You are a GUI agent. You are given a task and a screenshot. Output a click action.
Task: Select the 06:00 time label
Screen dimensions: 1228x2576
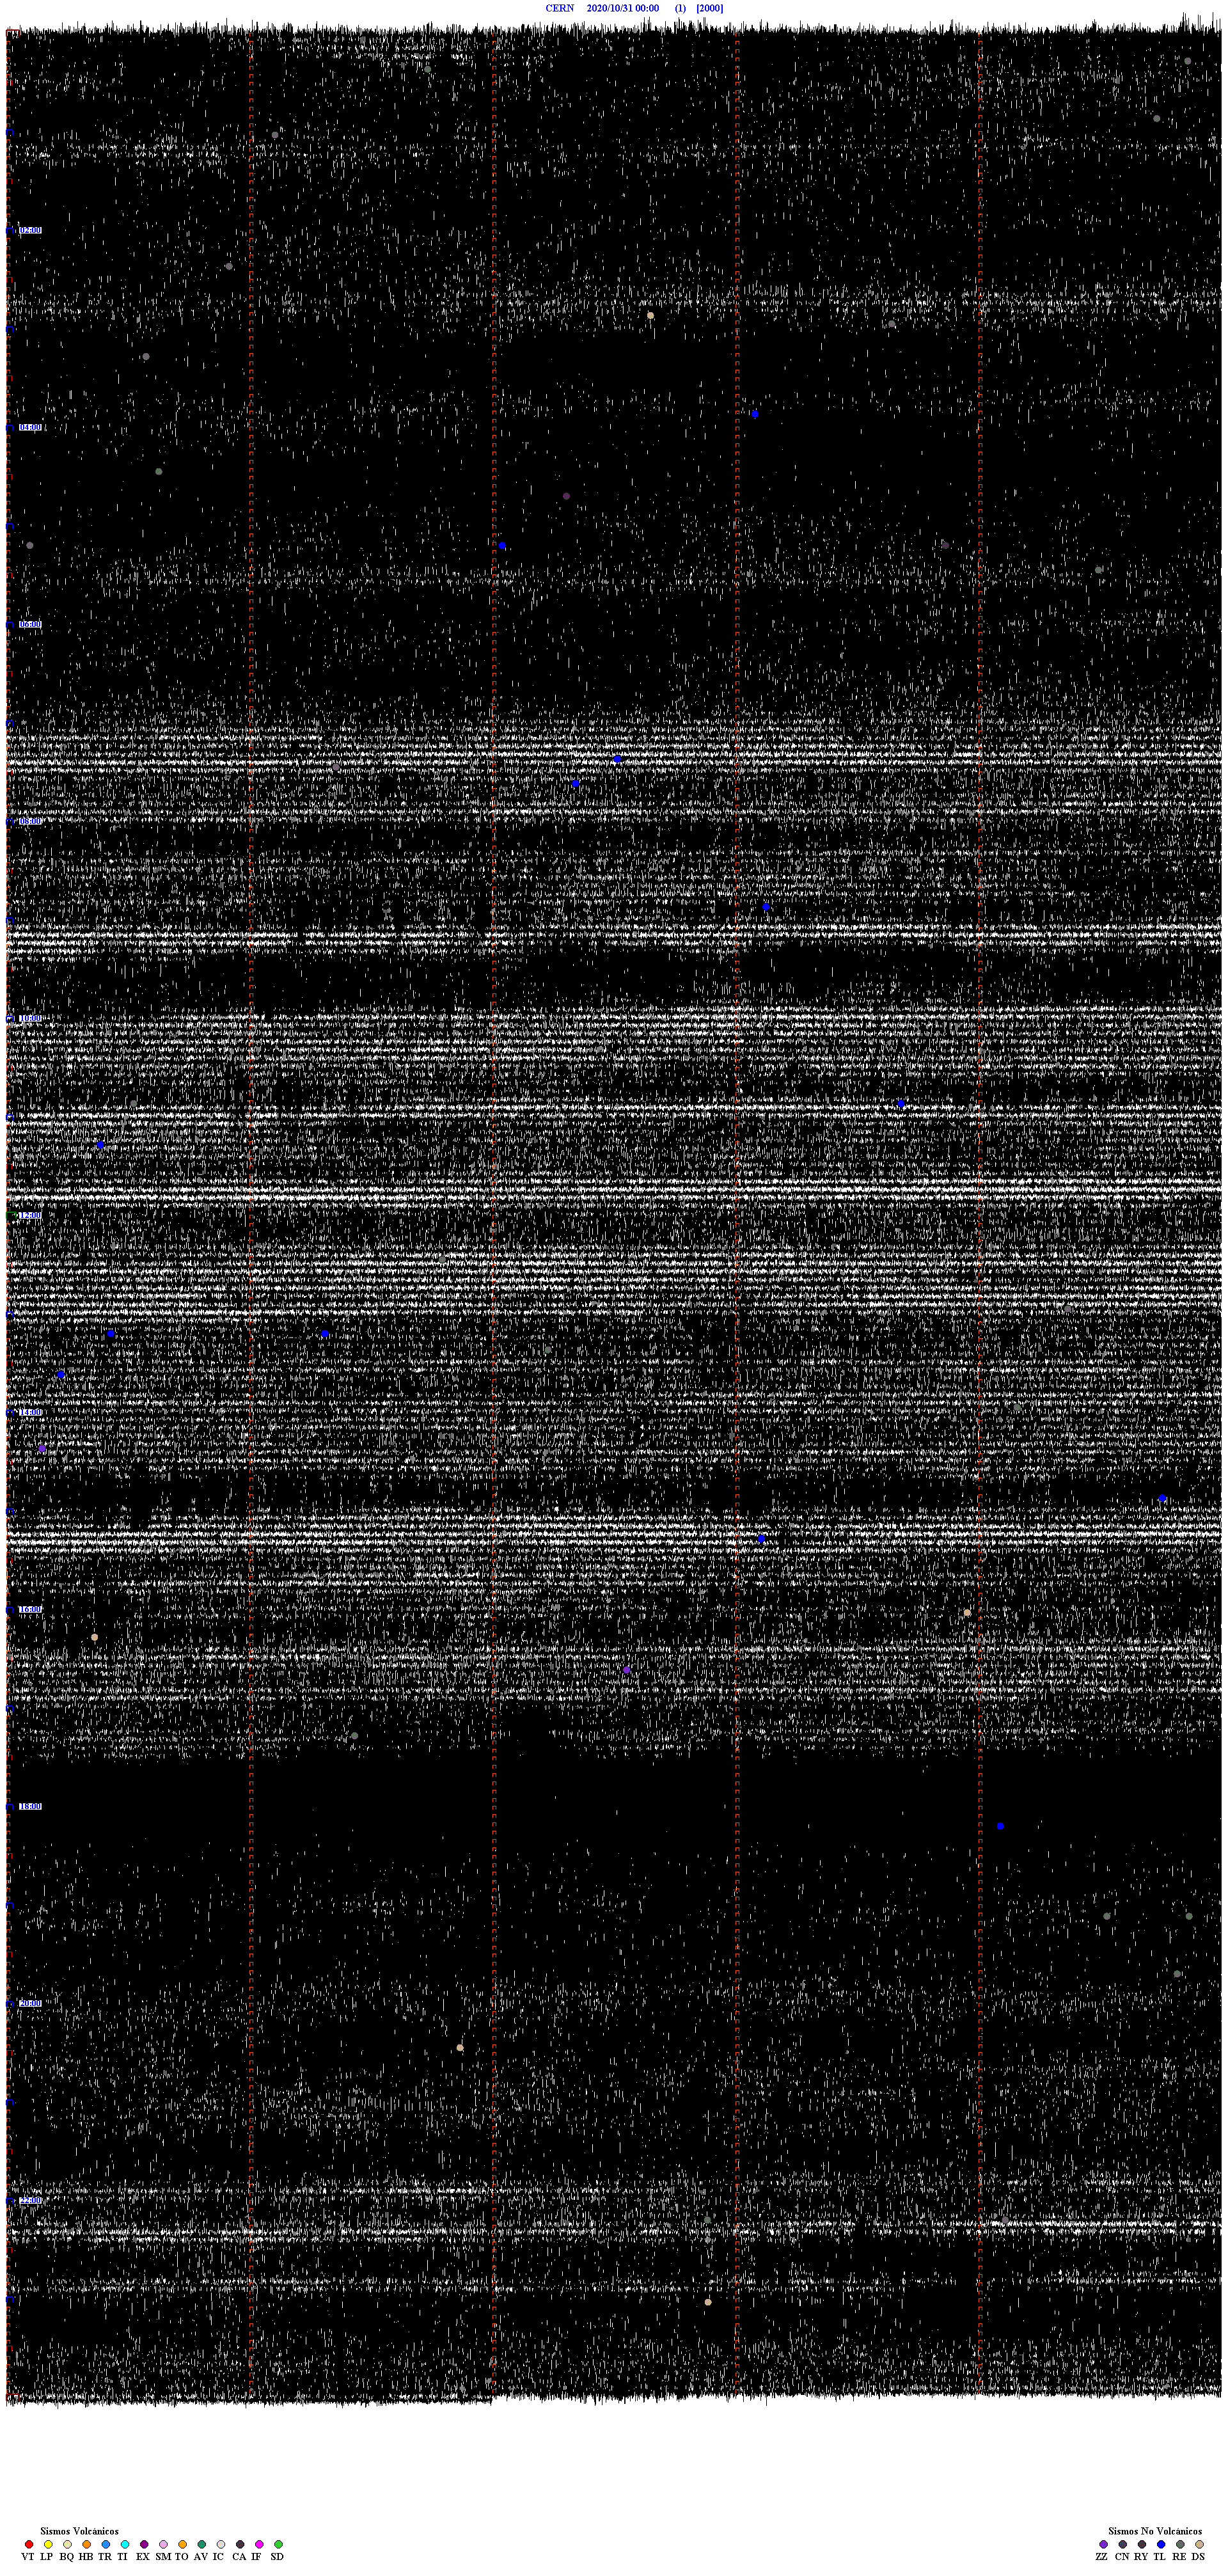[x=30, y=624]
